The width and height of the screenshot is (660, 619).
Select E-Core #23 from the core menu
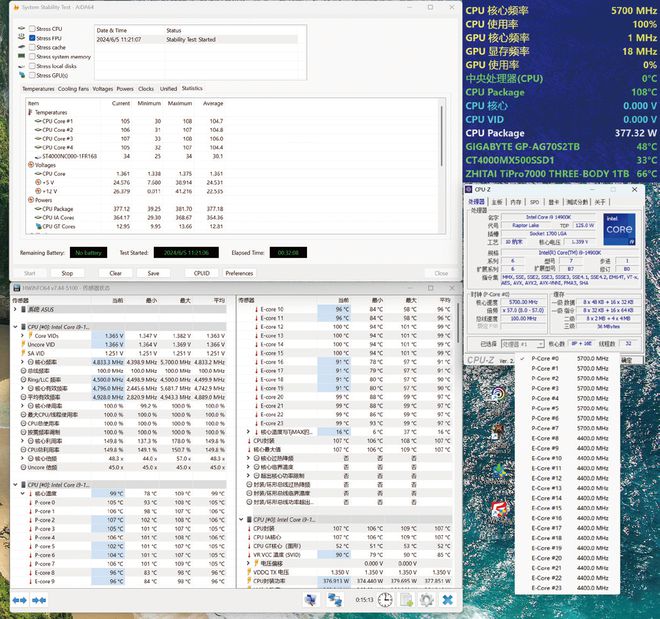[x=567, y=588]
